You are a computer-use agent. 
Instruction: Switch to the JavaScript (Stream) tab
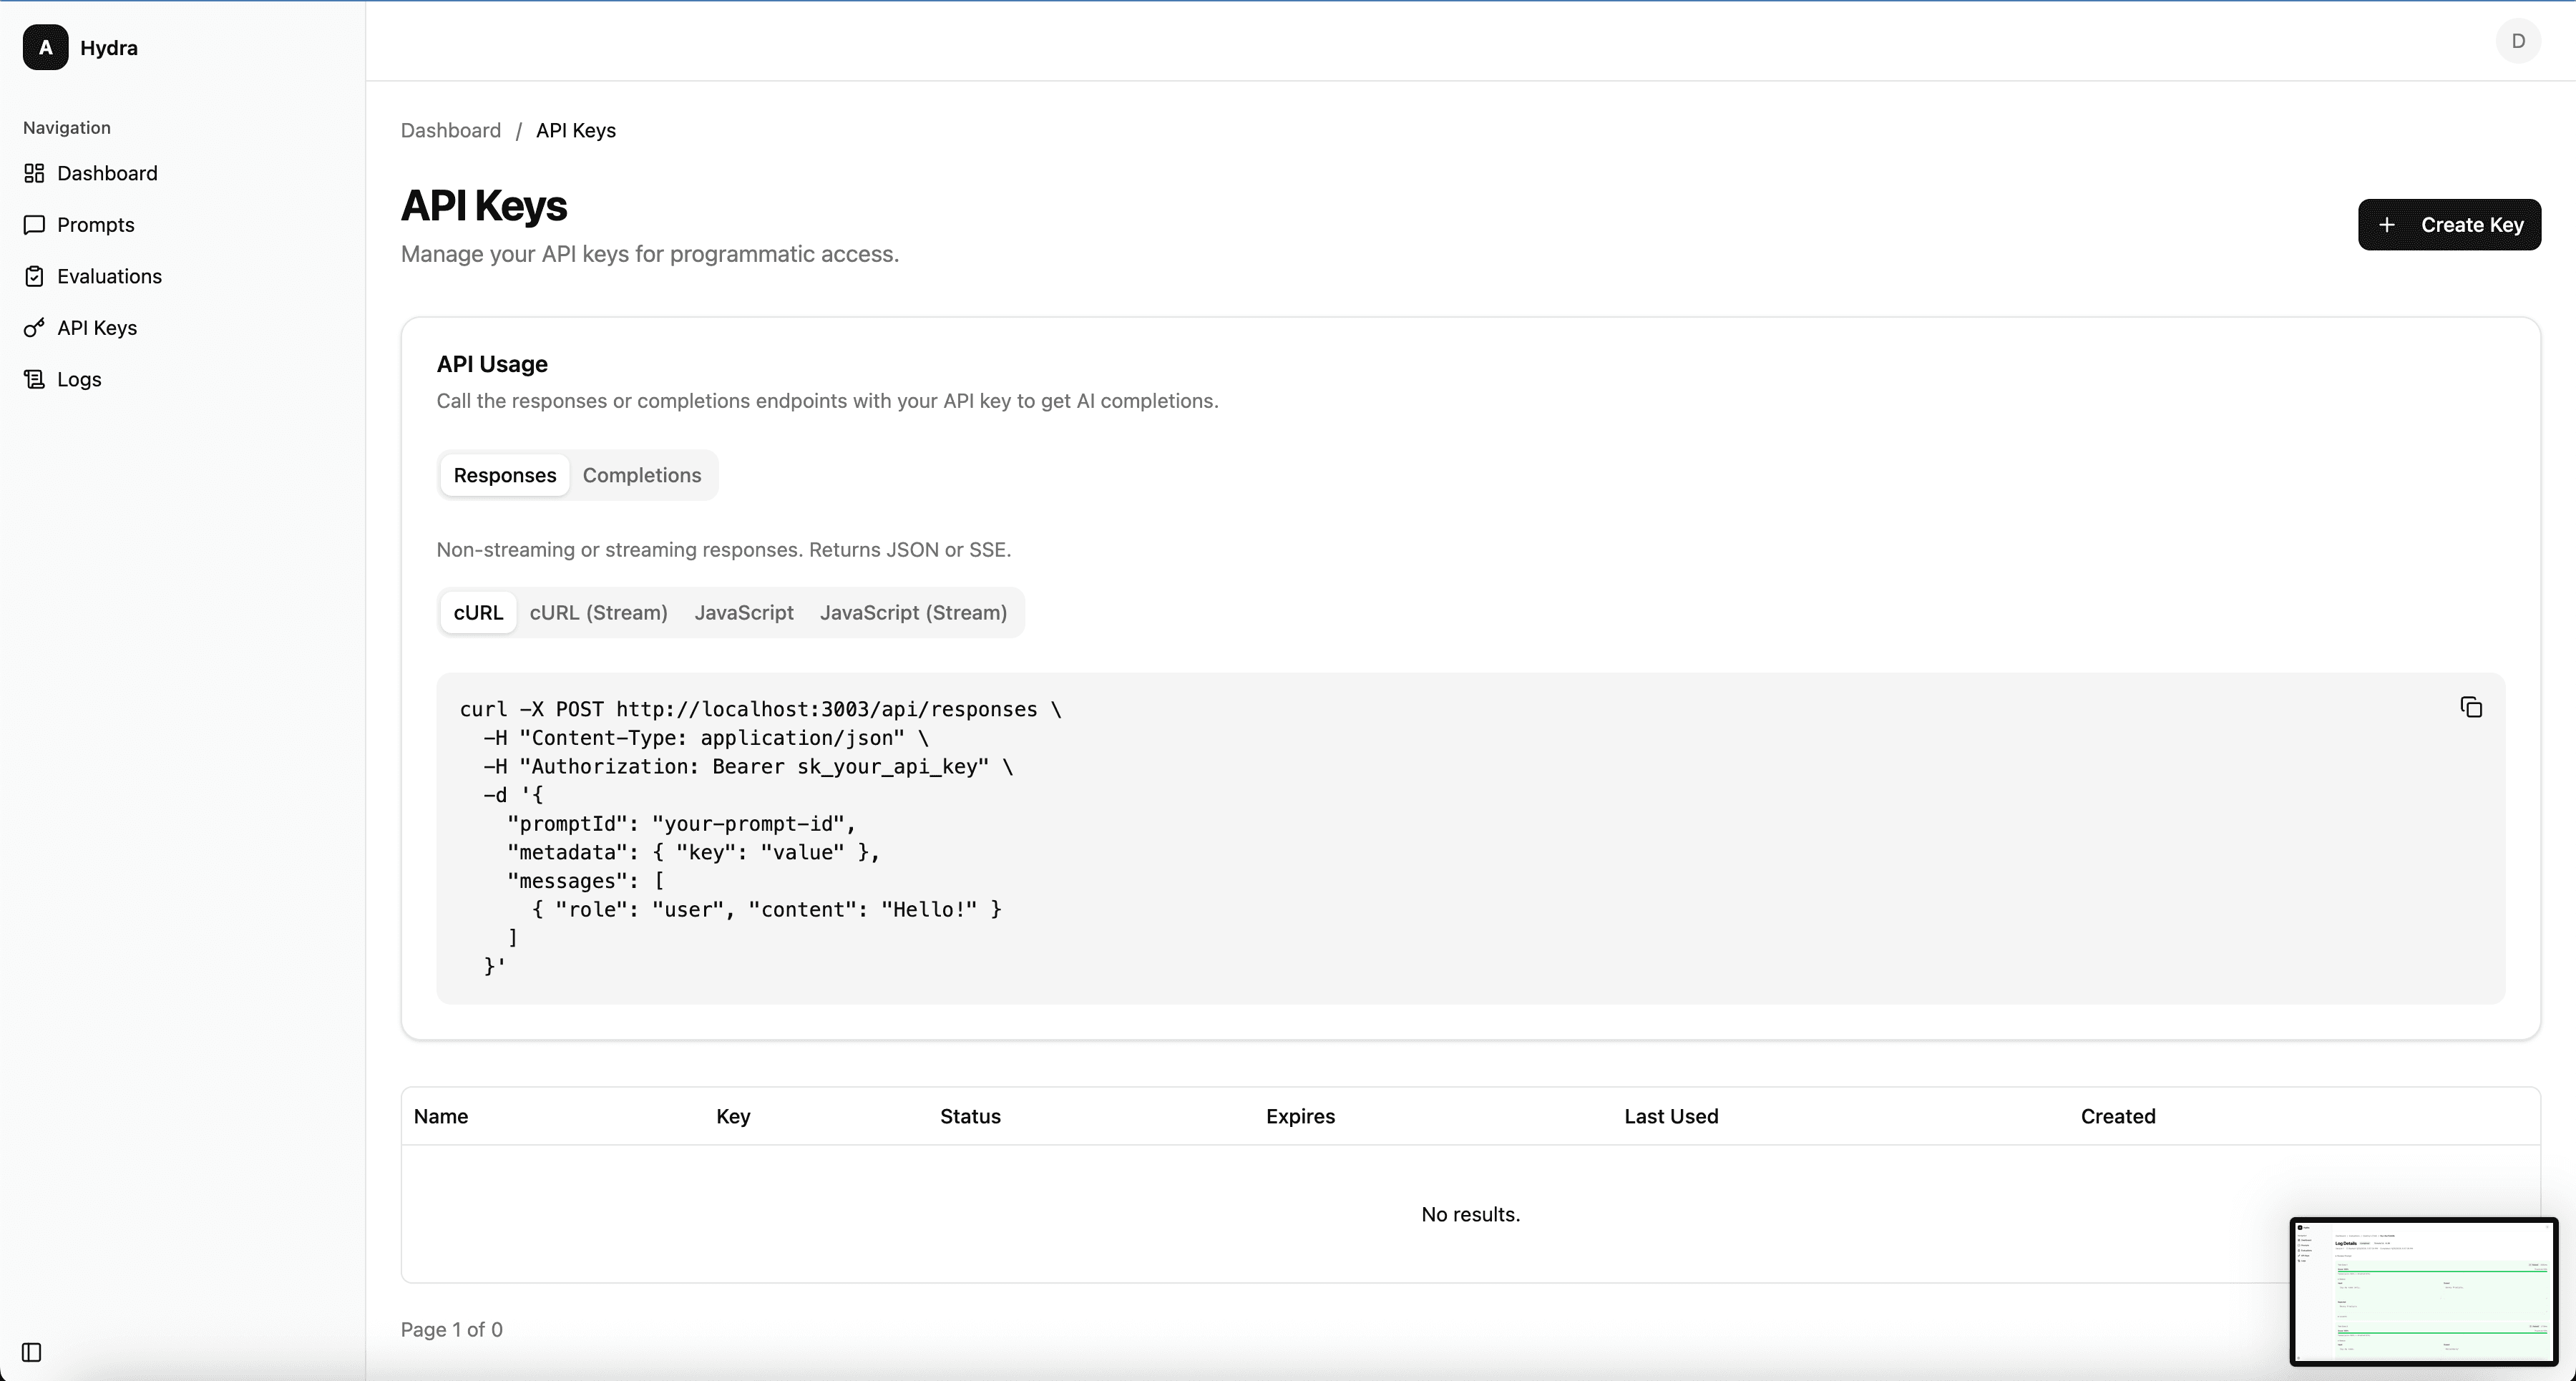913,612
